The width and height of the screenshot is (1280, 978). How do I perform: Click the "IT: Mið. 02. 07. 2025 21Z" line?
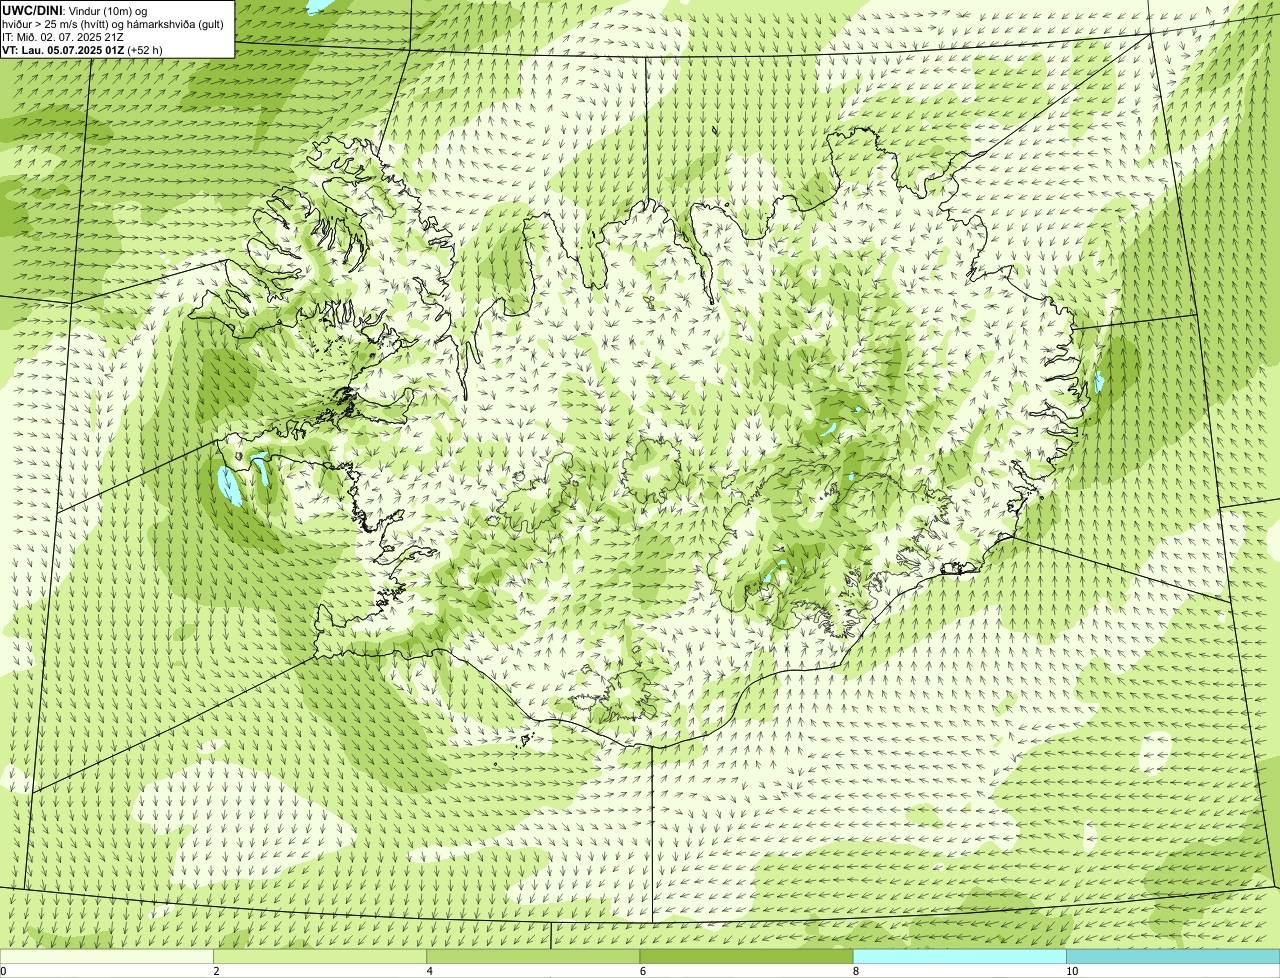pos(63,37)
